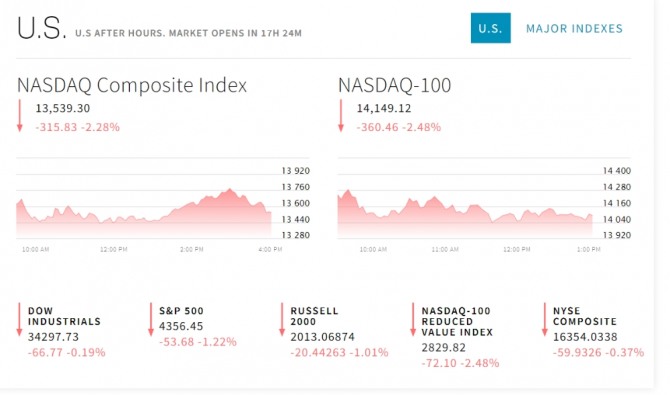
Task: Open NASDAQ-100 REDUCED VALUE INDEX entry
Action: [457, 321]
